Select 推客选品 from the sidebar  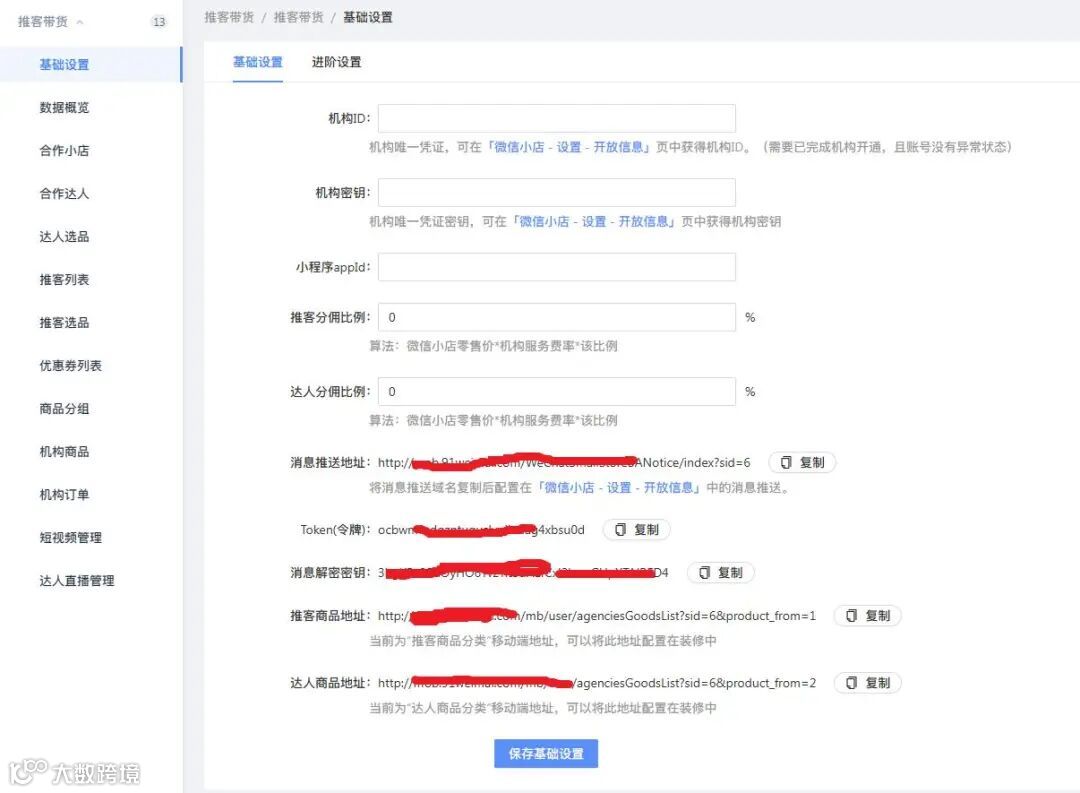(x=66, y=322)
